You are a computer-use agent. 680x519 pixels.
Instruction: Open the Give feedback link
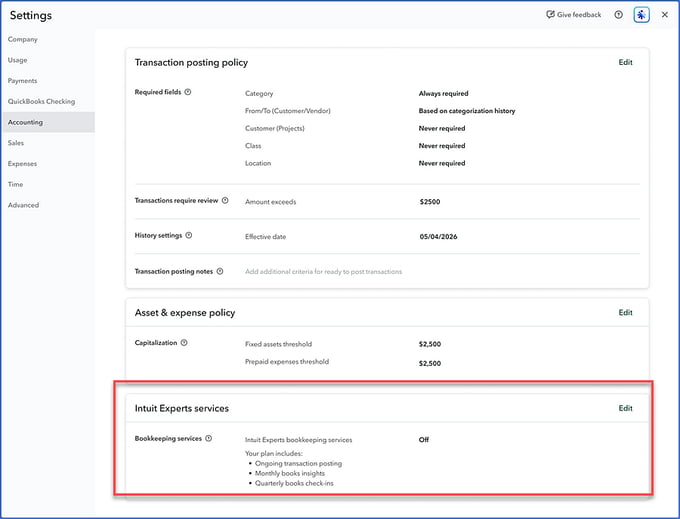[x=573, y=15]
